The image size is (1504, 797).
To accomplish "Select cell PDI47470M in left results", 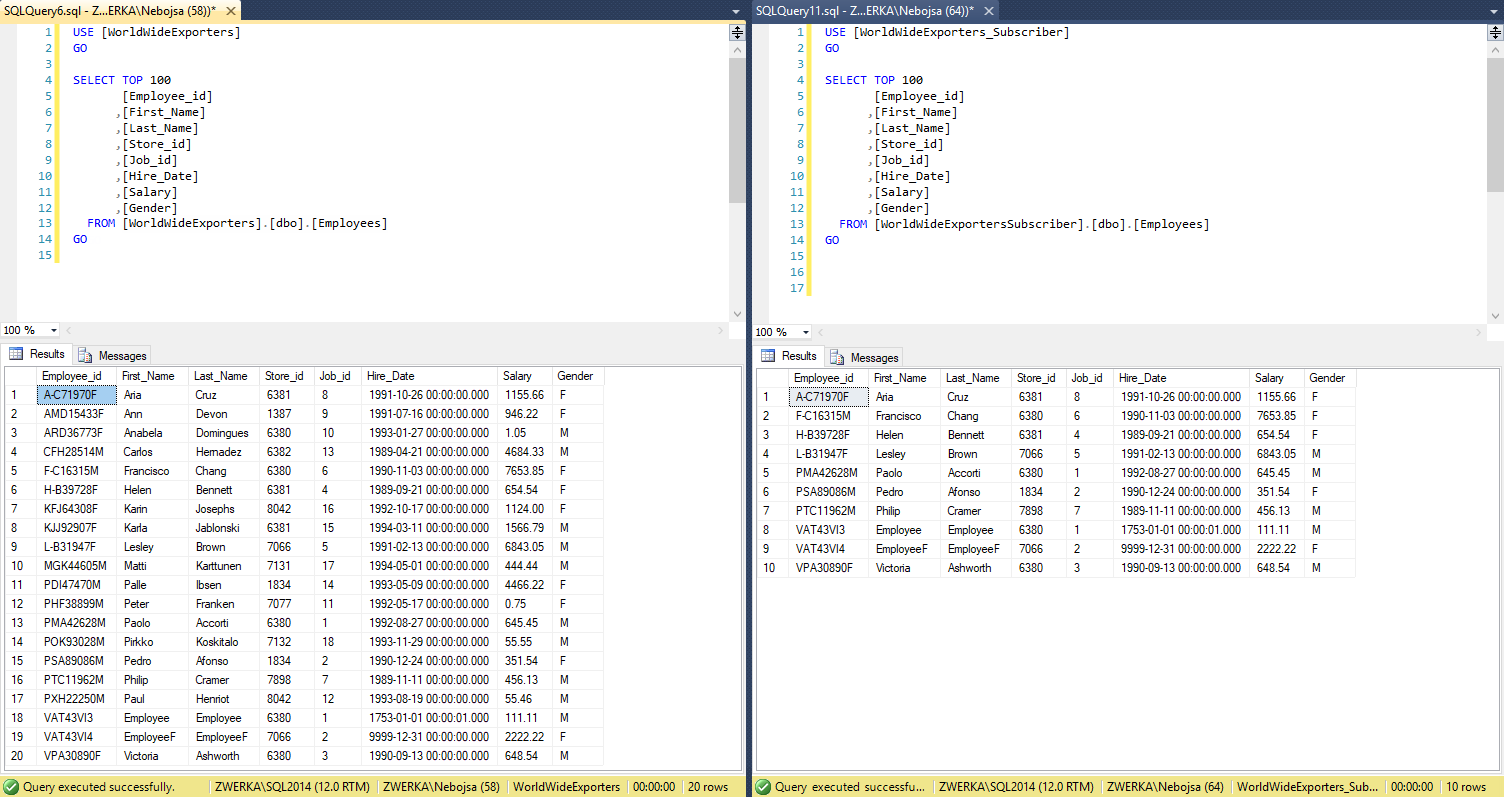I will 76,585.
